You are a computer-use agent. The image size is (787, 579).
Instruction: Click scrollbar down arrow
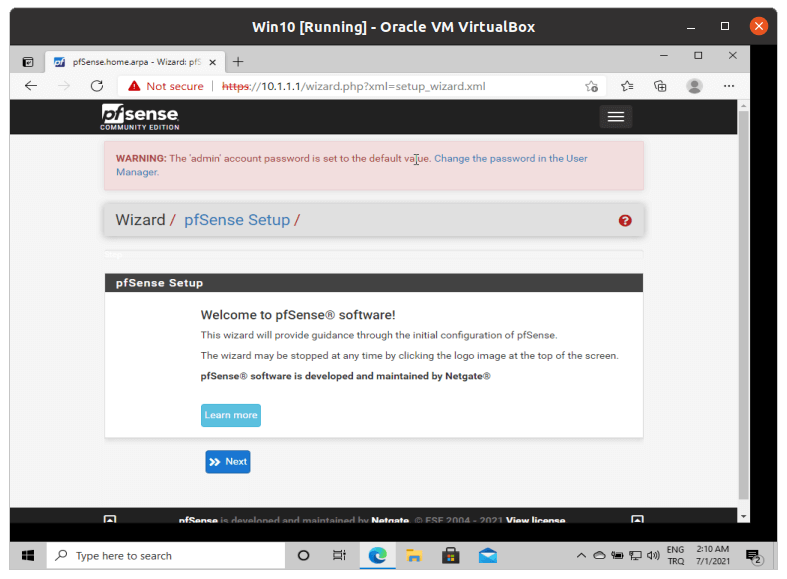point(743,516)
